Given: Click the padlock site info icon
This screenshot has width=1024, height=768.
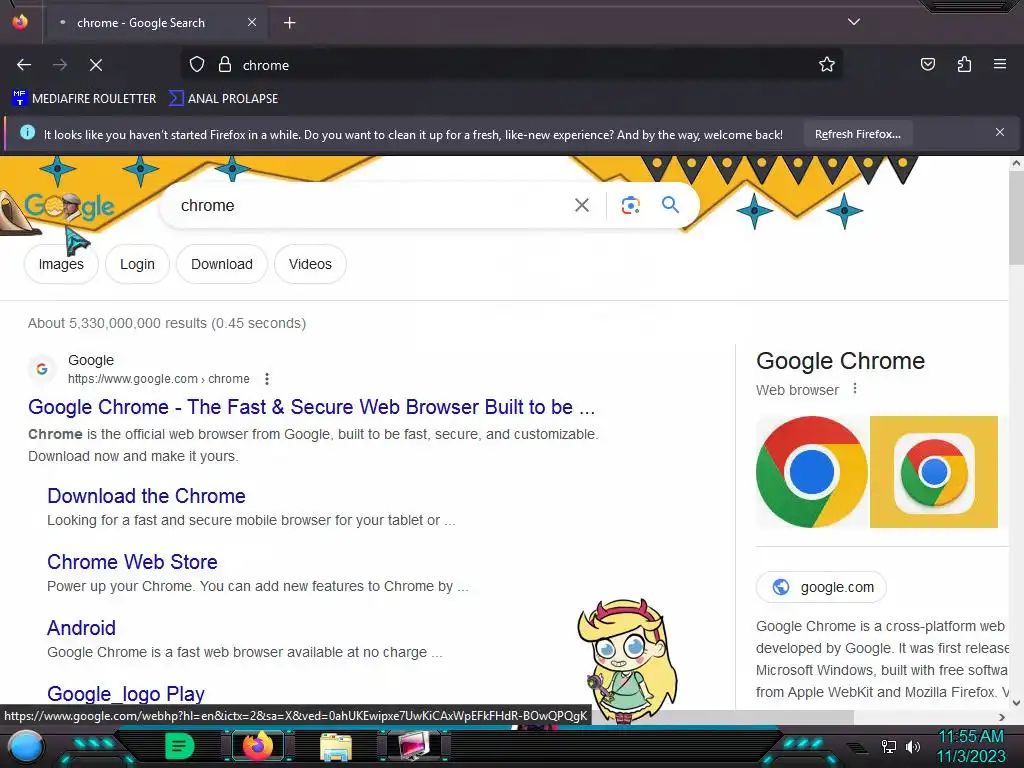Looking at the screenshot, I should point(225,65).
